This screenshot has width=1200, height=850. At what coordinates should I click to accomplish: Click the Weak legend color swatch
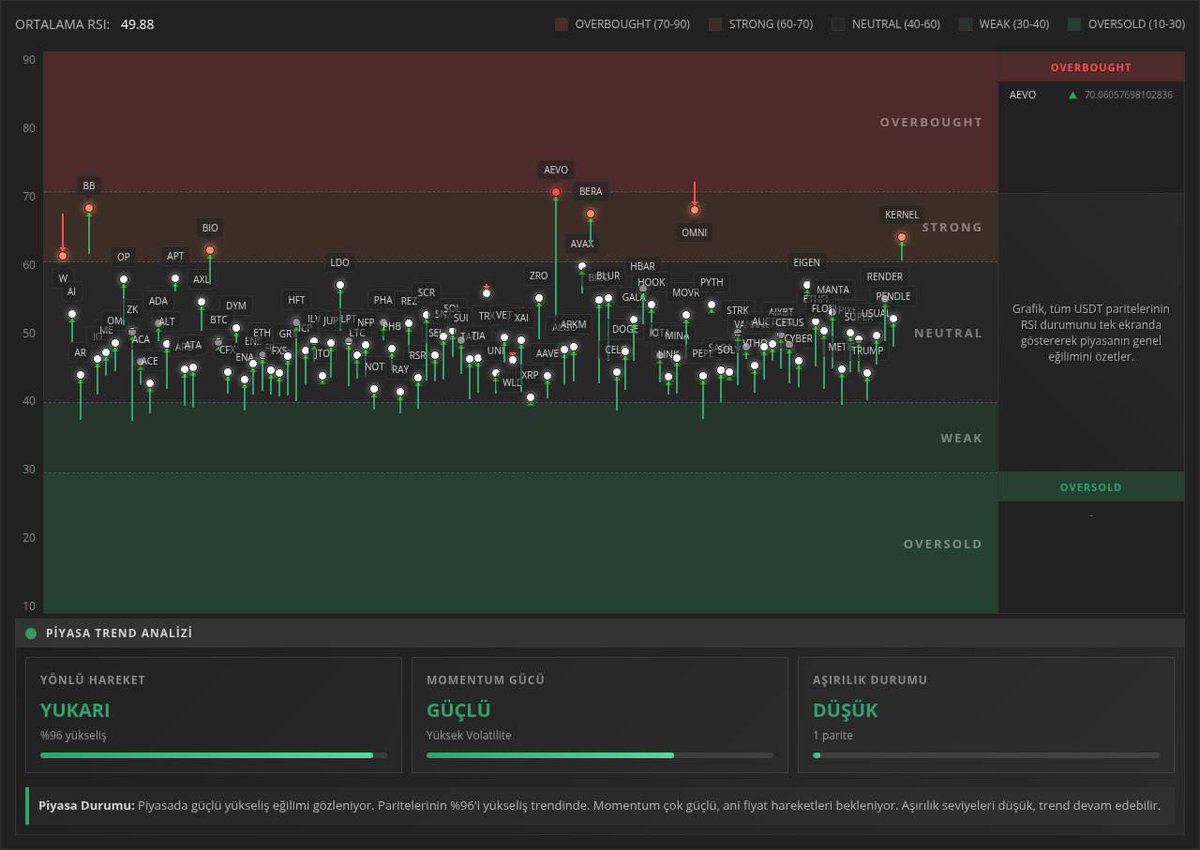[x=965, y=24]
